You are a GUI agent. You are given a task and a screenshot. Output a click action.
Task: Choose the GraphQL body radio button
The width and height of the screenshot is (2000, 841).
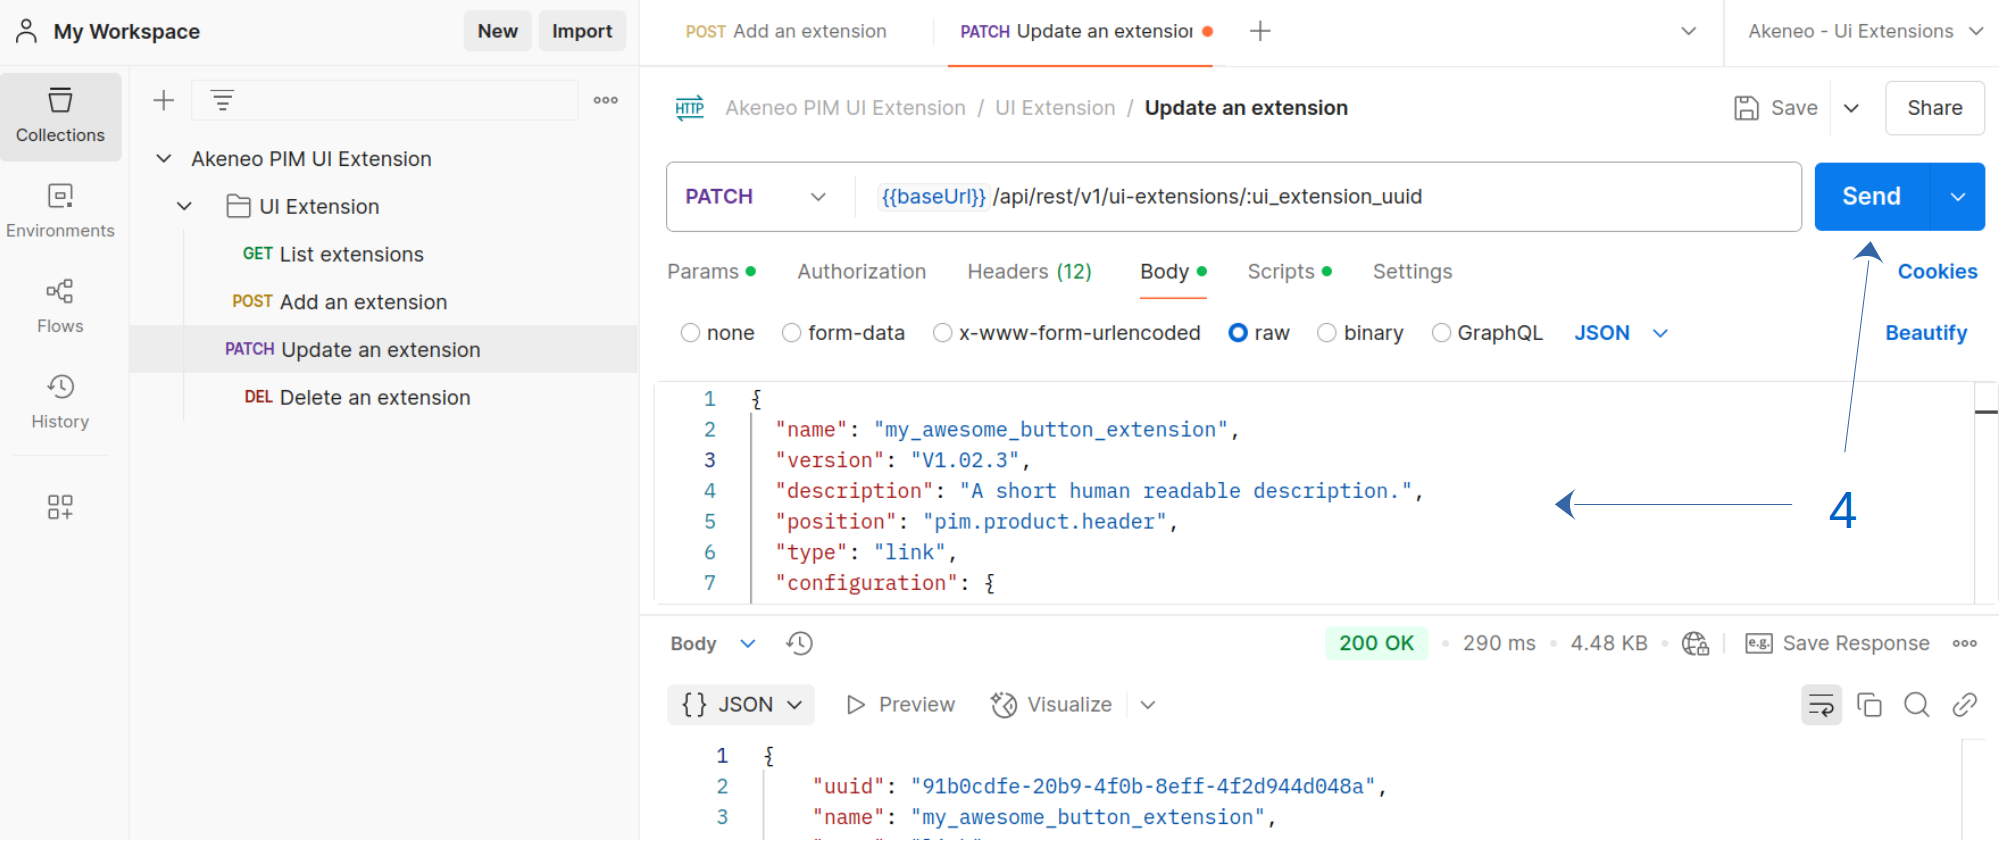click(1441, 333)
